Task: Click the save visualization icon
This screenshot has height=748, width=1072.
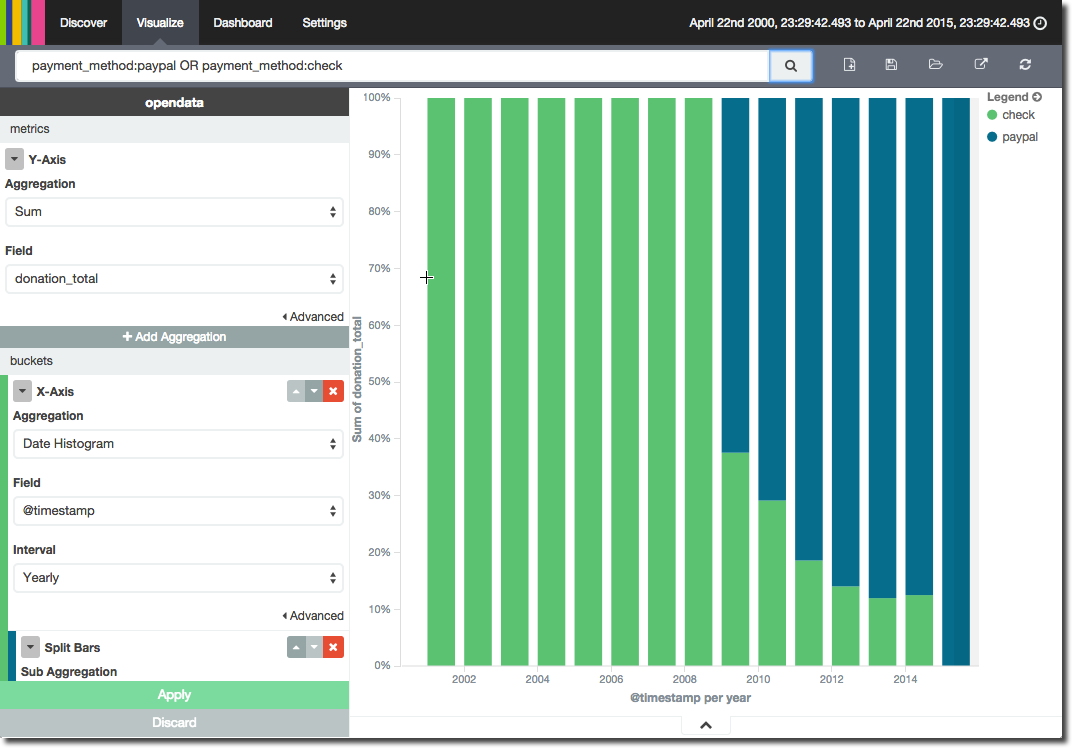Action: tap(891, 65)
